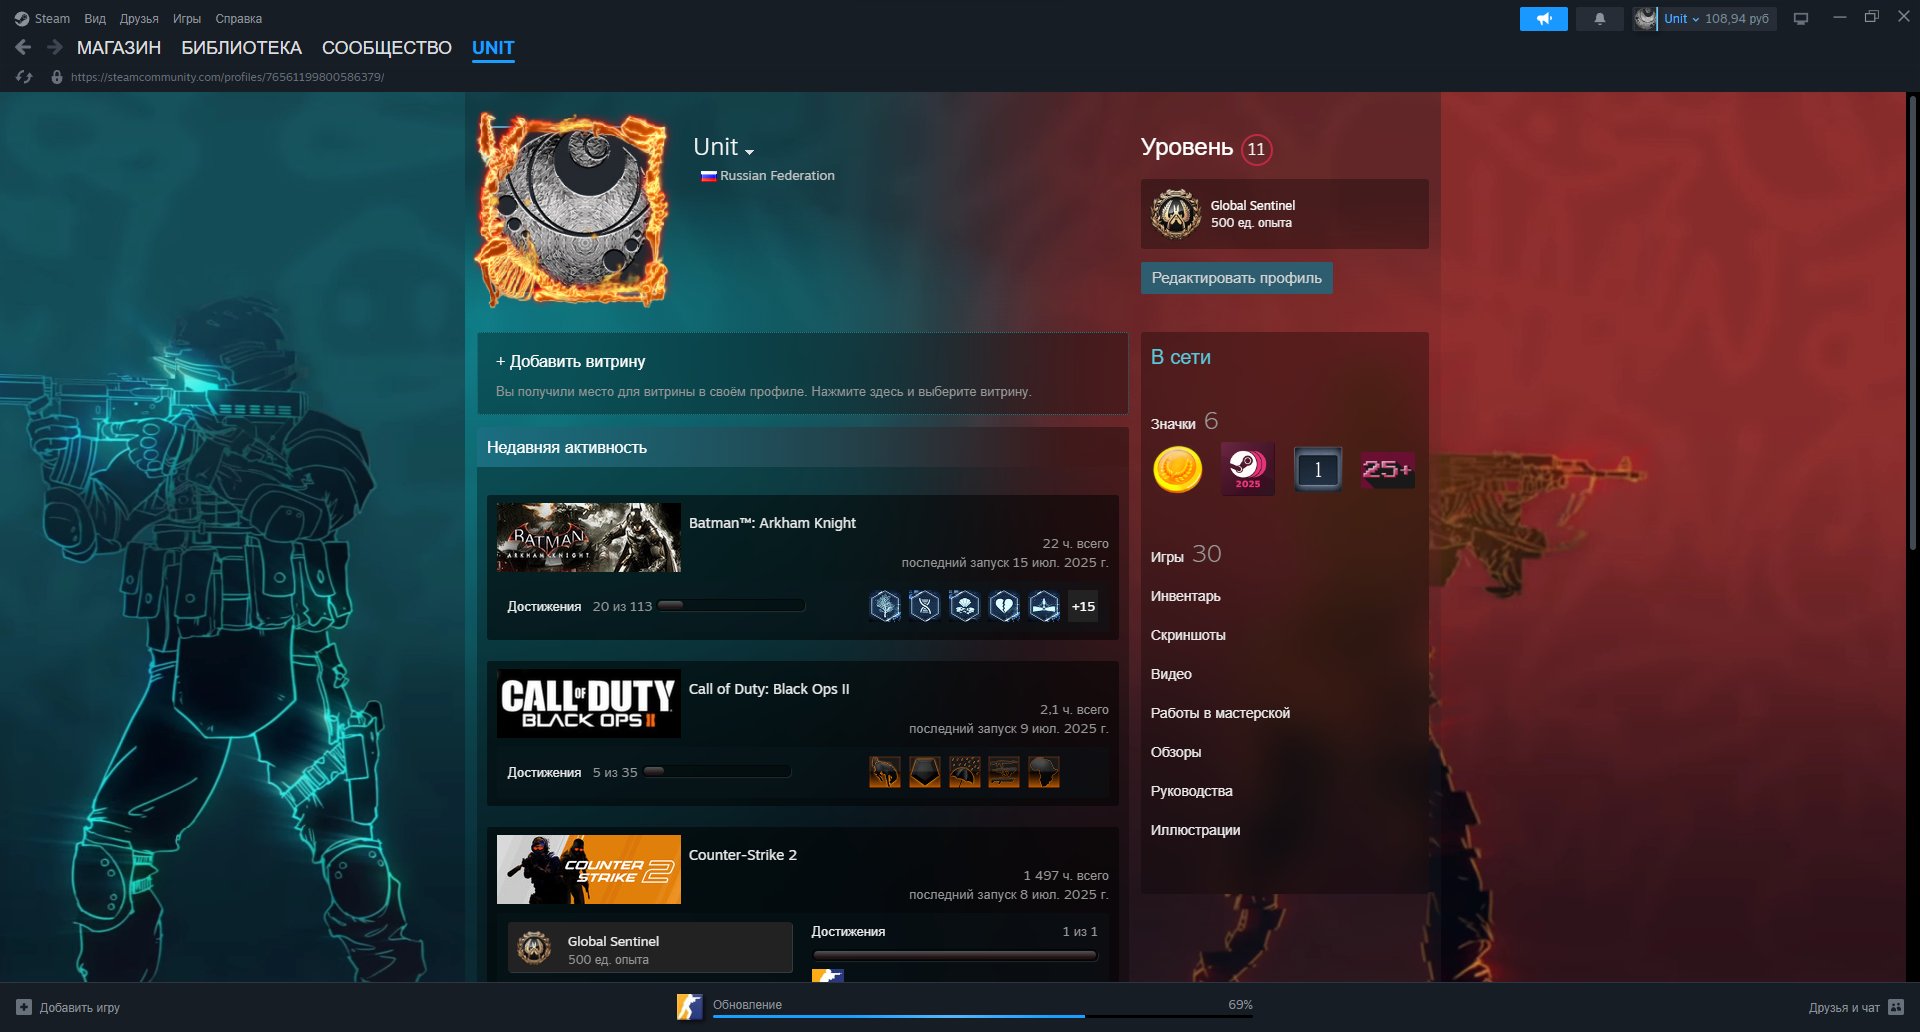Screen dimensions: 1920x1032
Task: Open the Steam 2025 badge
Action: pos(1247,469)
